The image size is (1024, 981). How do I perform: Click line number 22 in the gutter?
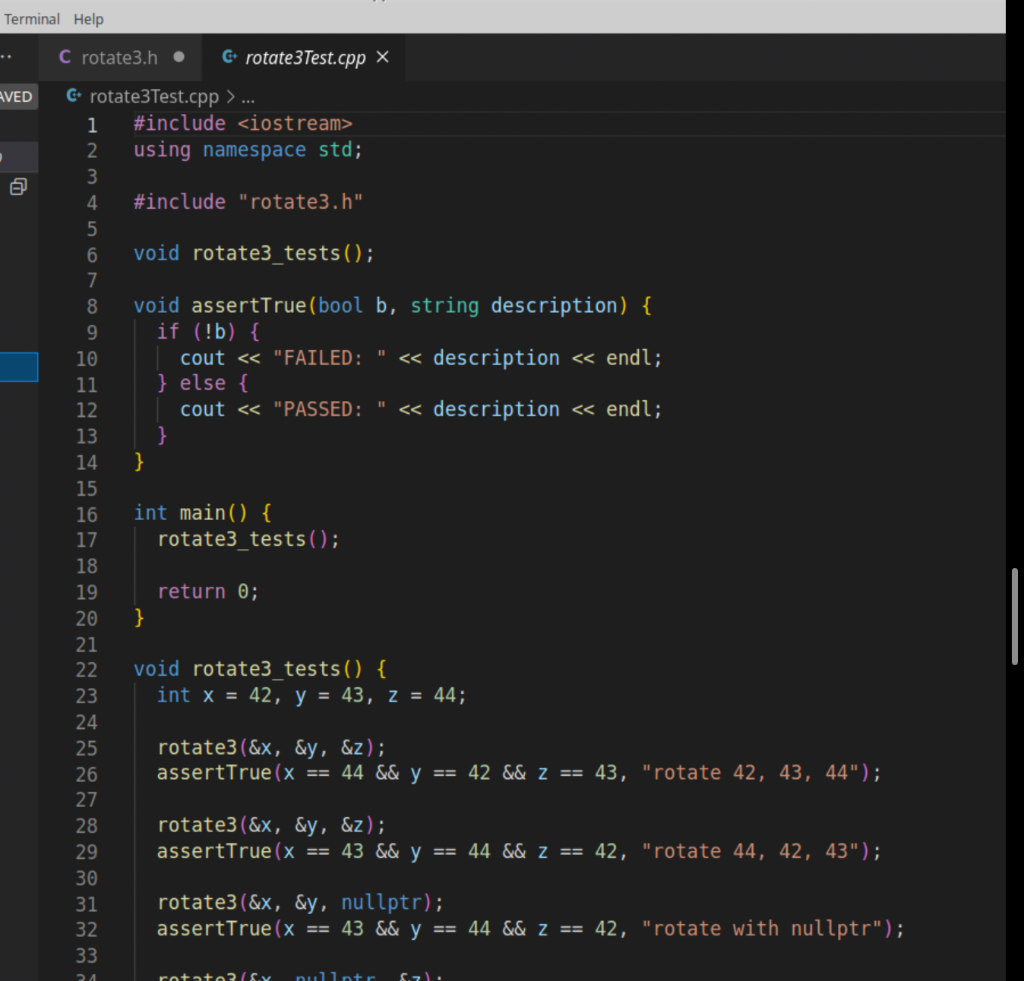pyautogui.click(x=86, y=669)
